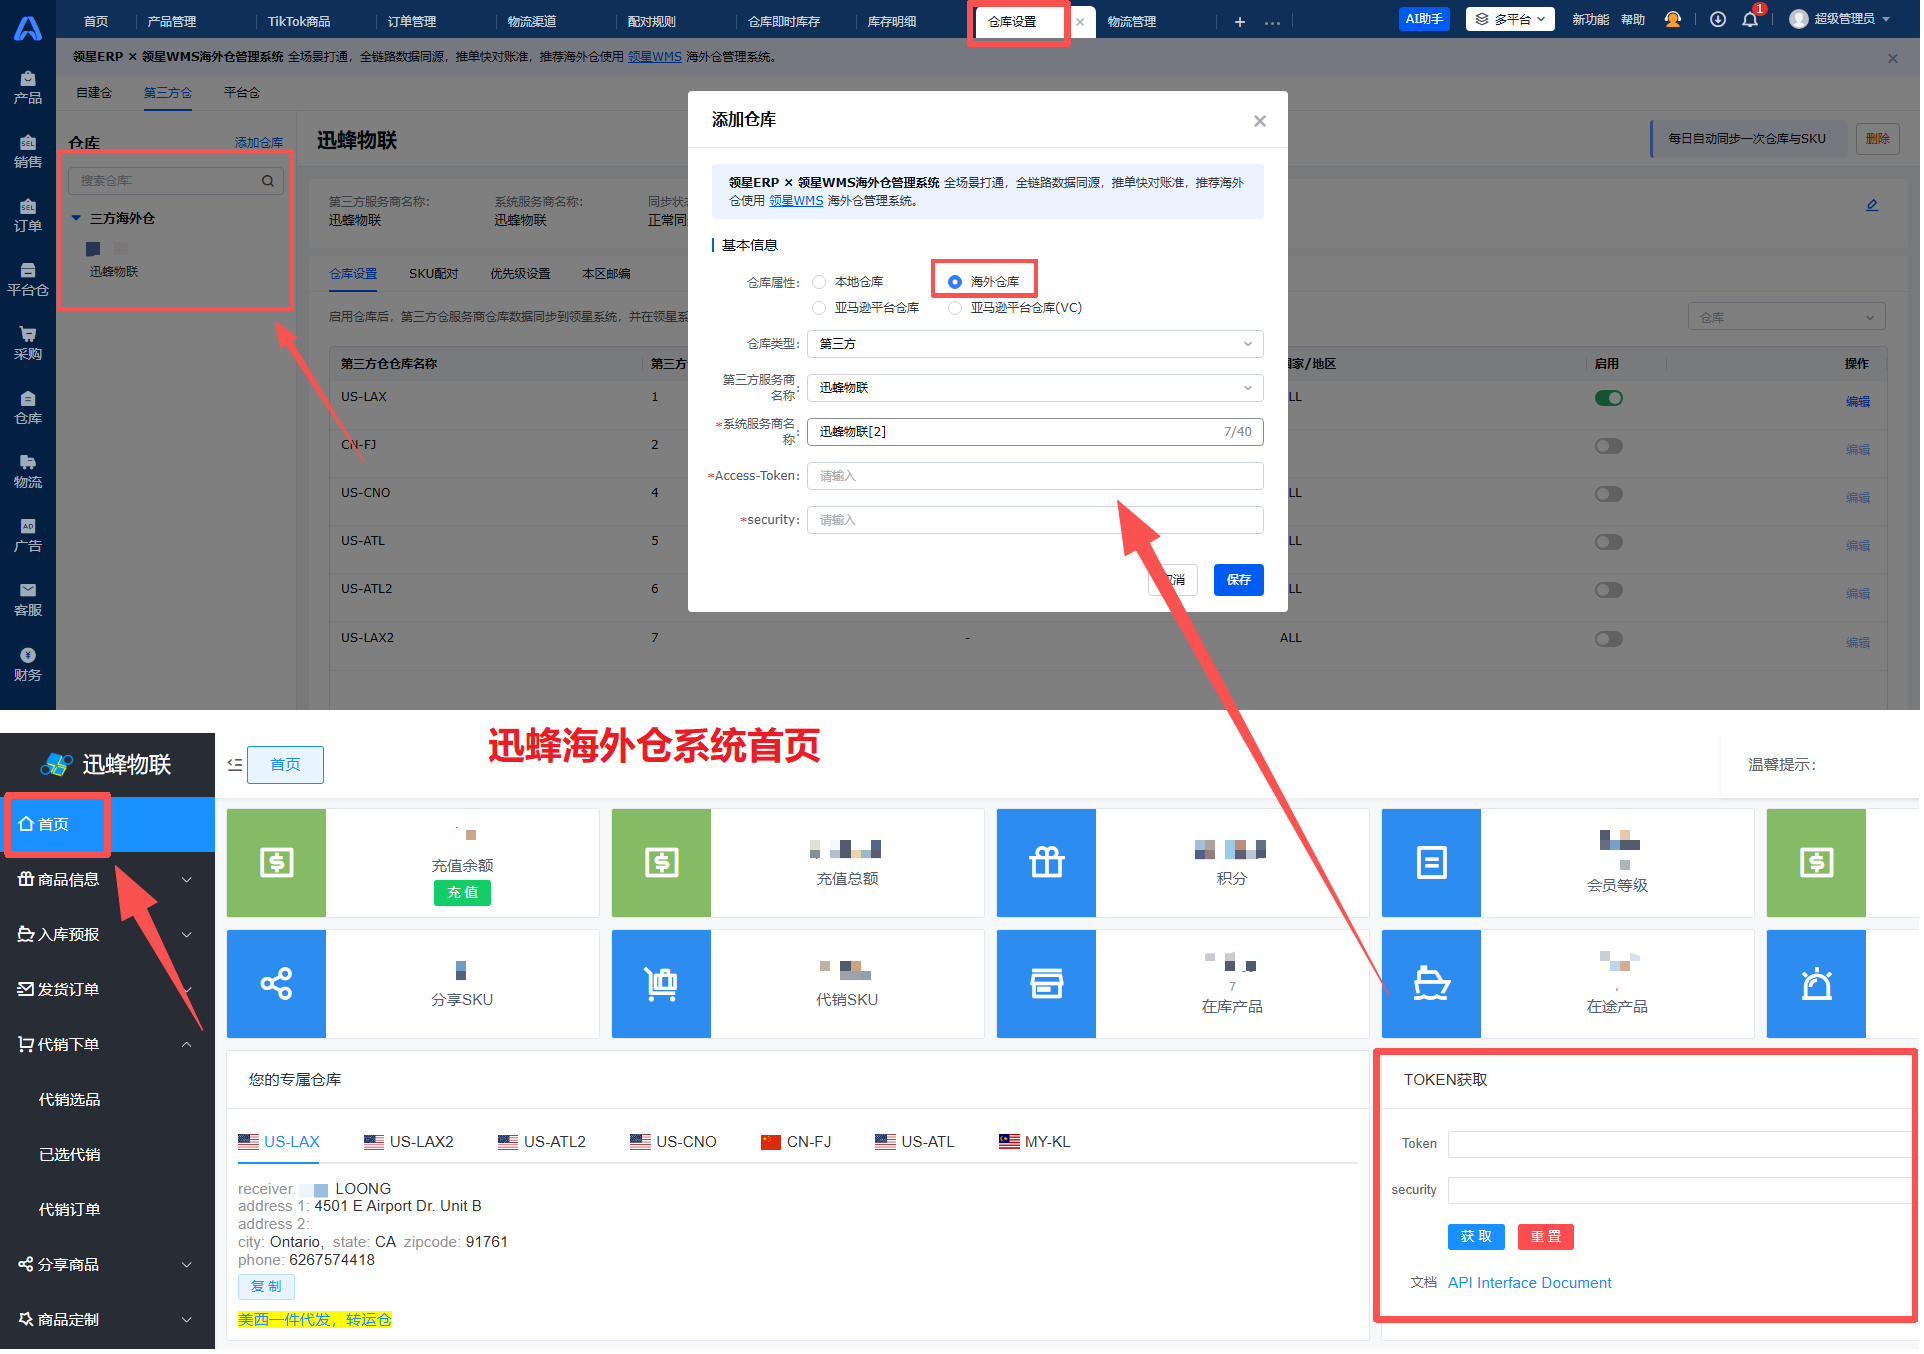The image size is (1924, 1354).
Task: Enable the US-CNO warehouse toggle
Action: pos(1609,494)
